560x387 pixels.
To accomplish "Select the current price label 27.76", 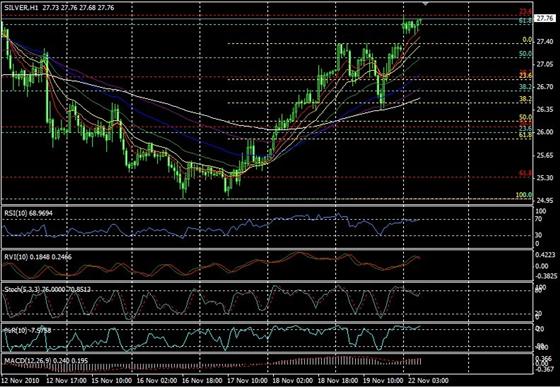I will [x=546, y=19].
